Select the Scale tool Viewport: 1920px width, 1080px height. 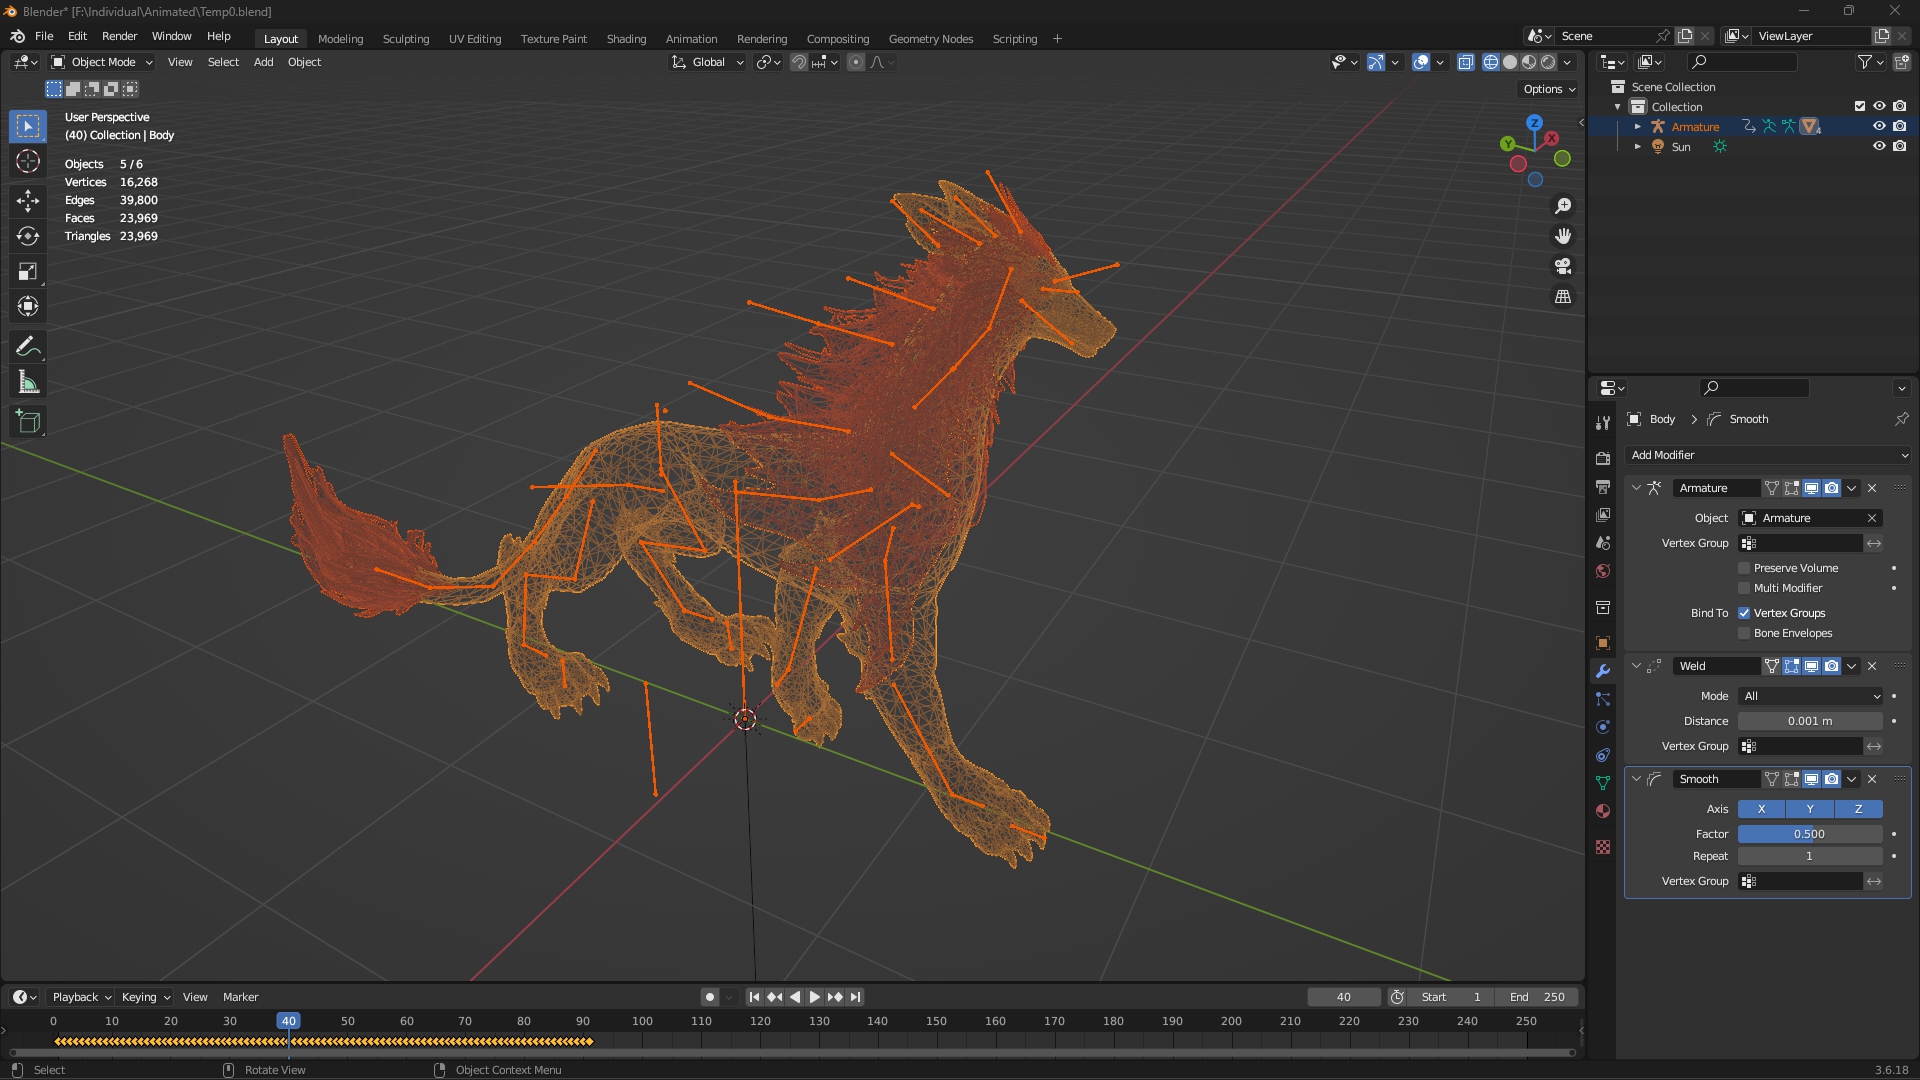click(x=28, y=271)
